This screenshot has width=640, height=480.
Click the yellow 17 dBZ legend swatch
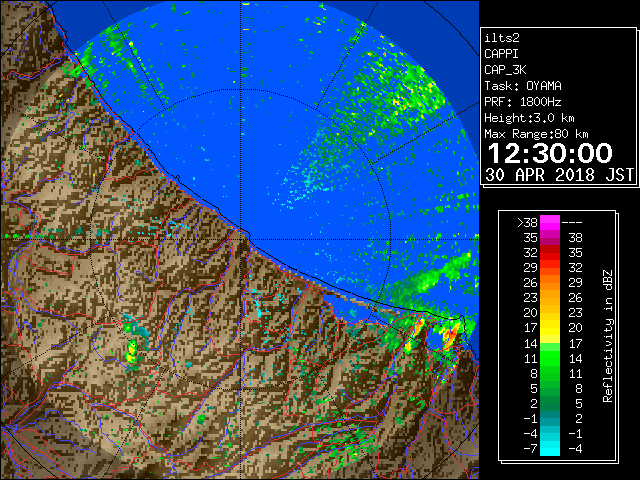[x=550, y=328]
